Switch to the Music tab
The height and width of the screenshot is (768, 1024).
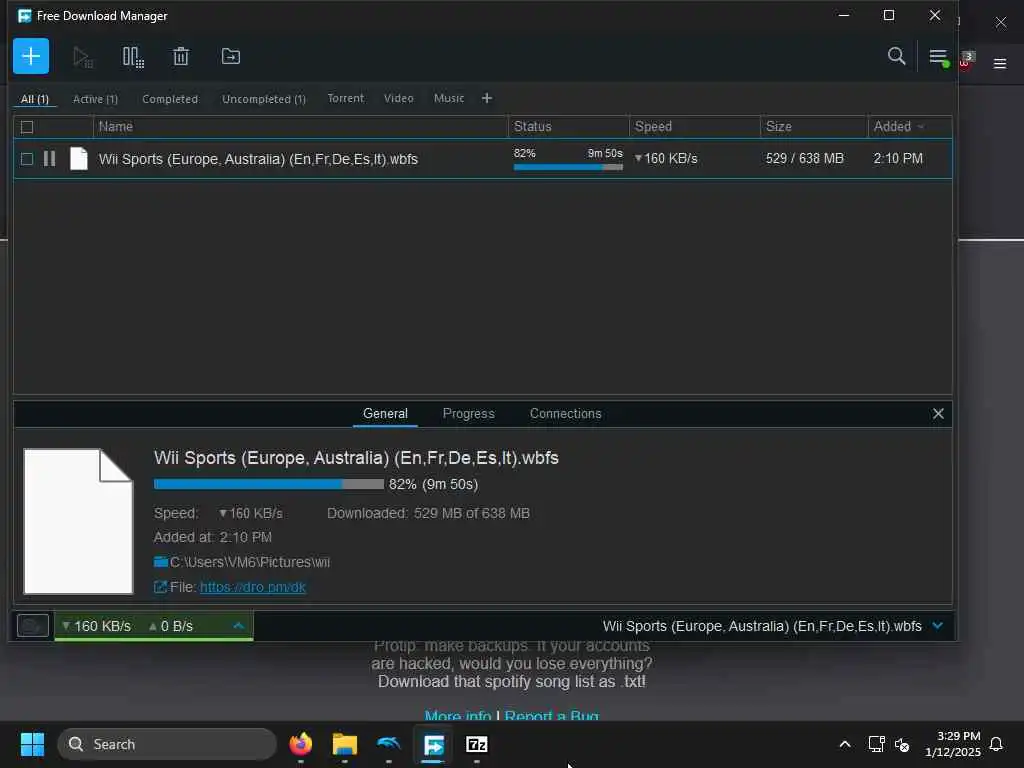[x=449, y=99]
